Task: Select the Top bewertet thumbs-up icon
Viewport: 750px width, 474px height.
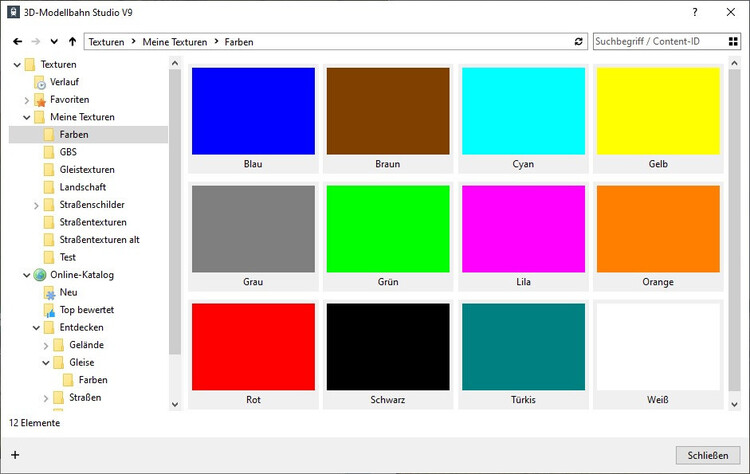Action: [49, 310]
